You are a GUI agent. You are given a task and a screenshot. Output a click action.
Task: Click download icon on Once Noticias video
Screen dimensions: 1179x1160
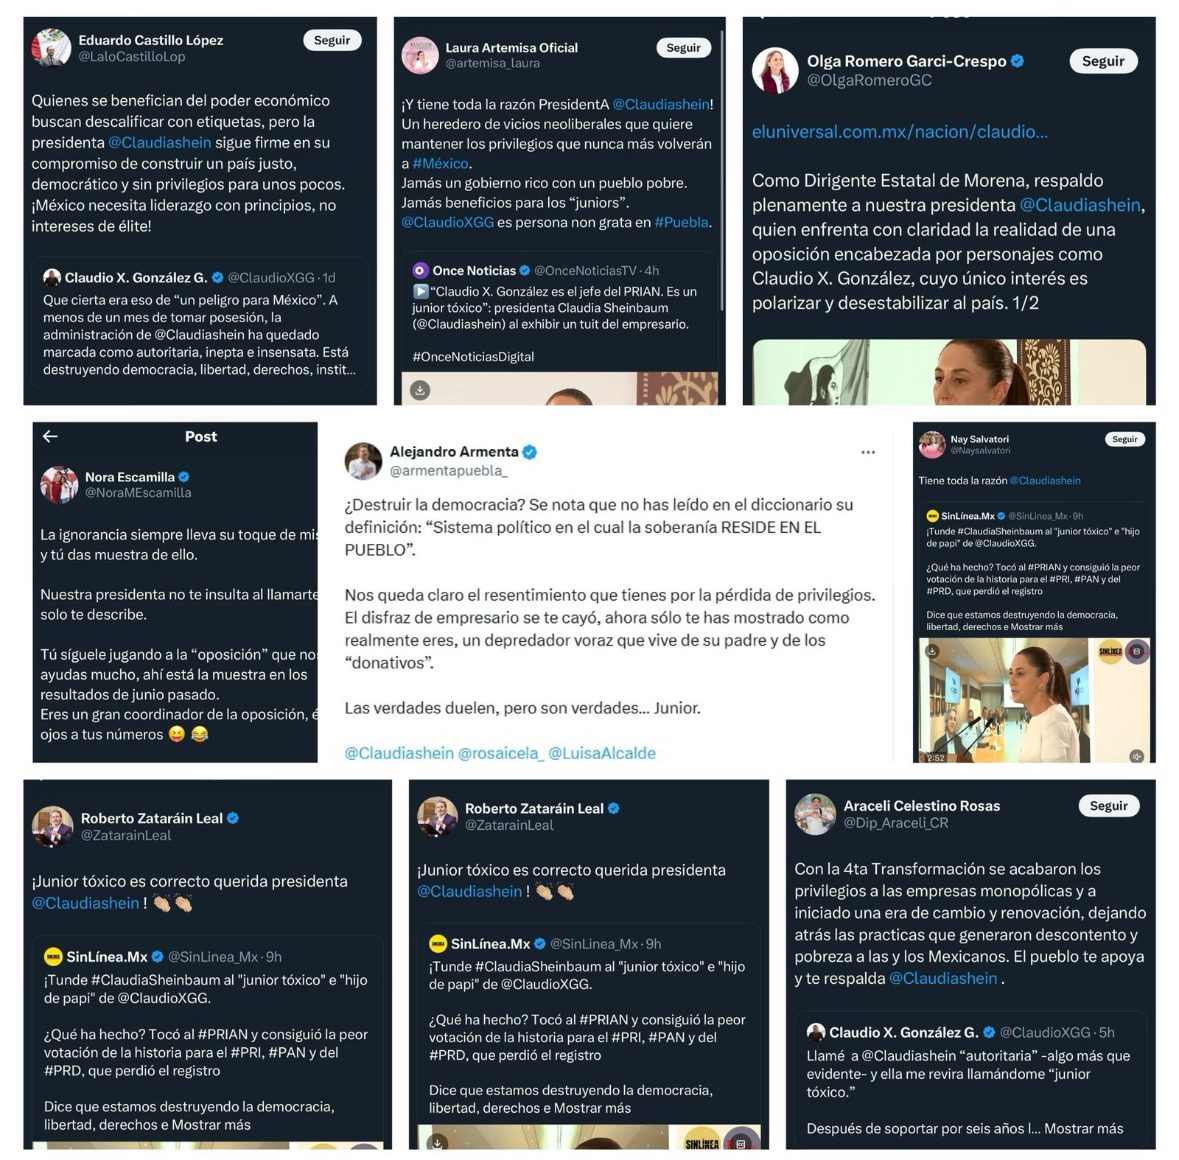[420, 389]
